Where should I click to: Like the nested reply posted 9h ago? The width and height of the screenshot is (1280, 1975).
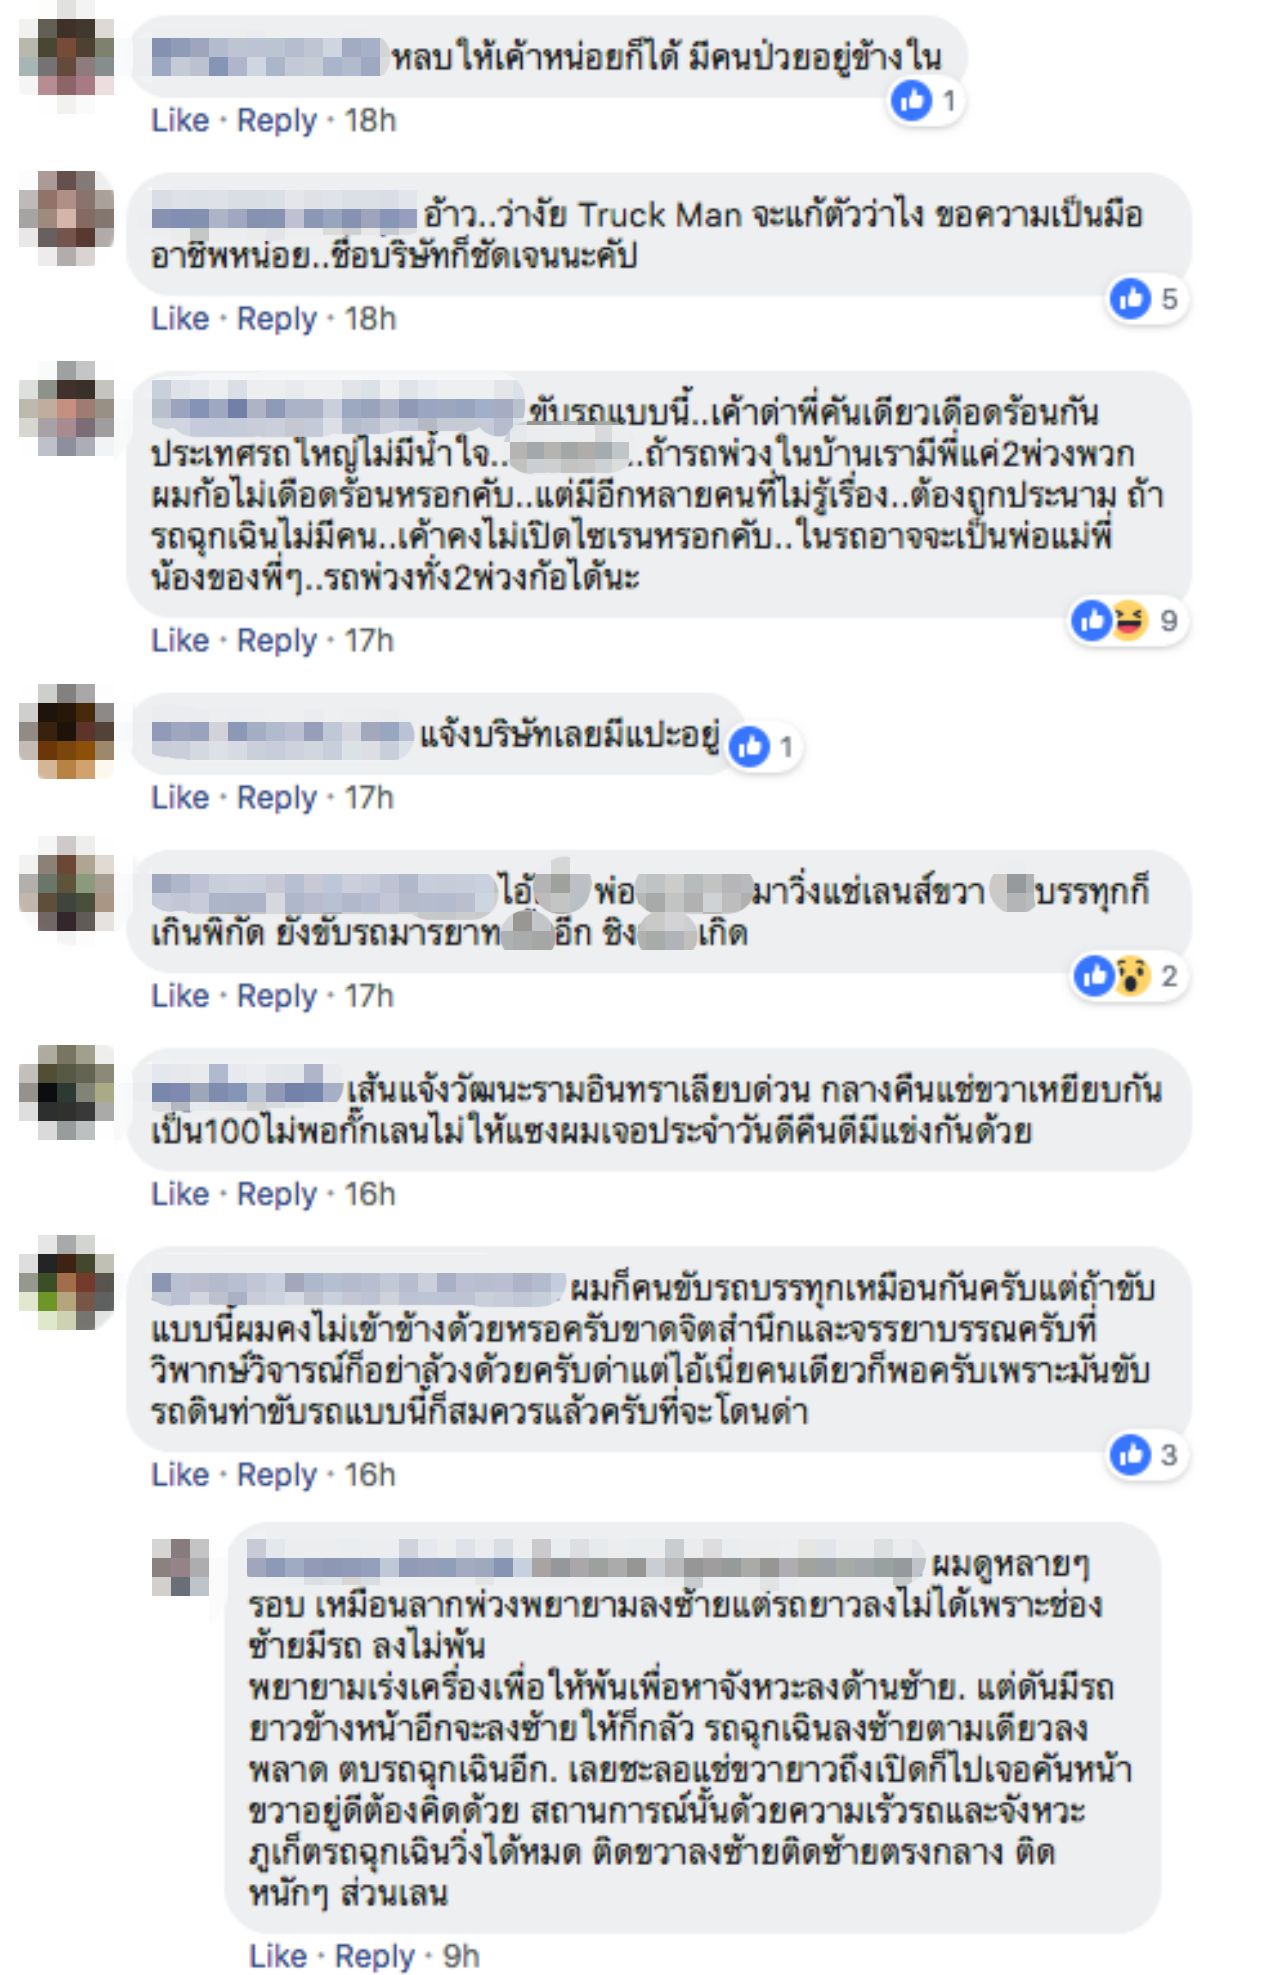point(278,1955)
